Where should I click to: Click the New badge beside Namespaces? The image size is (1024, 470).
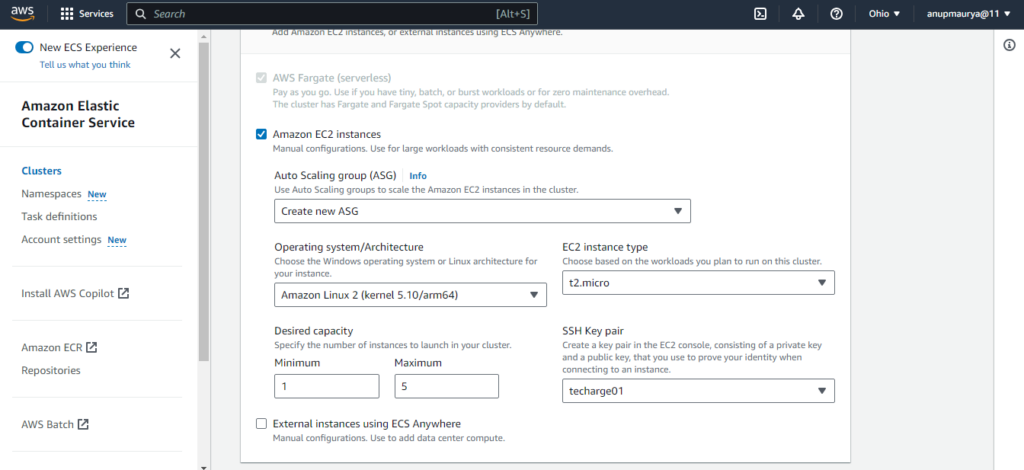click(97, 195)
